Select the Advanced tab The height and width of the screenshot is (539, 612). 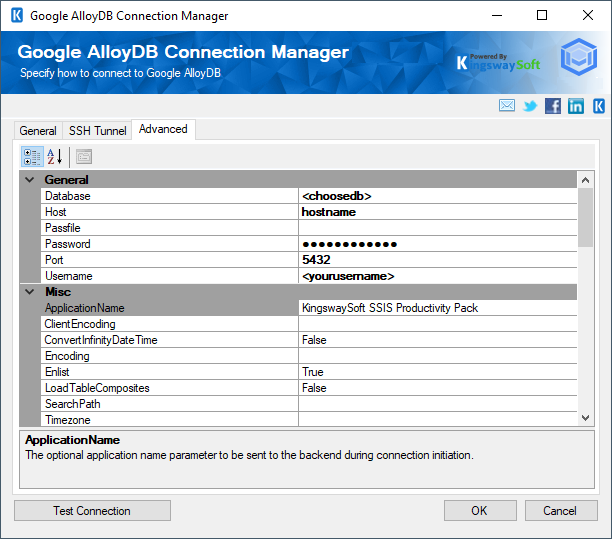coord(163,129)
